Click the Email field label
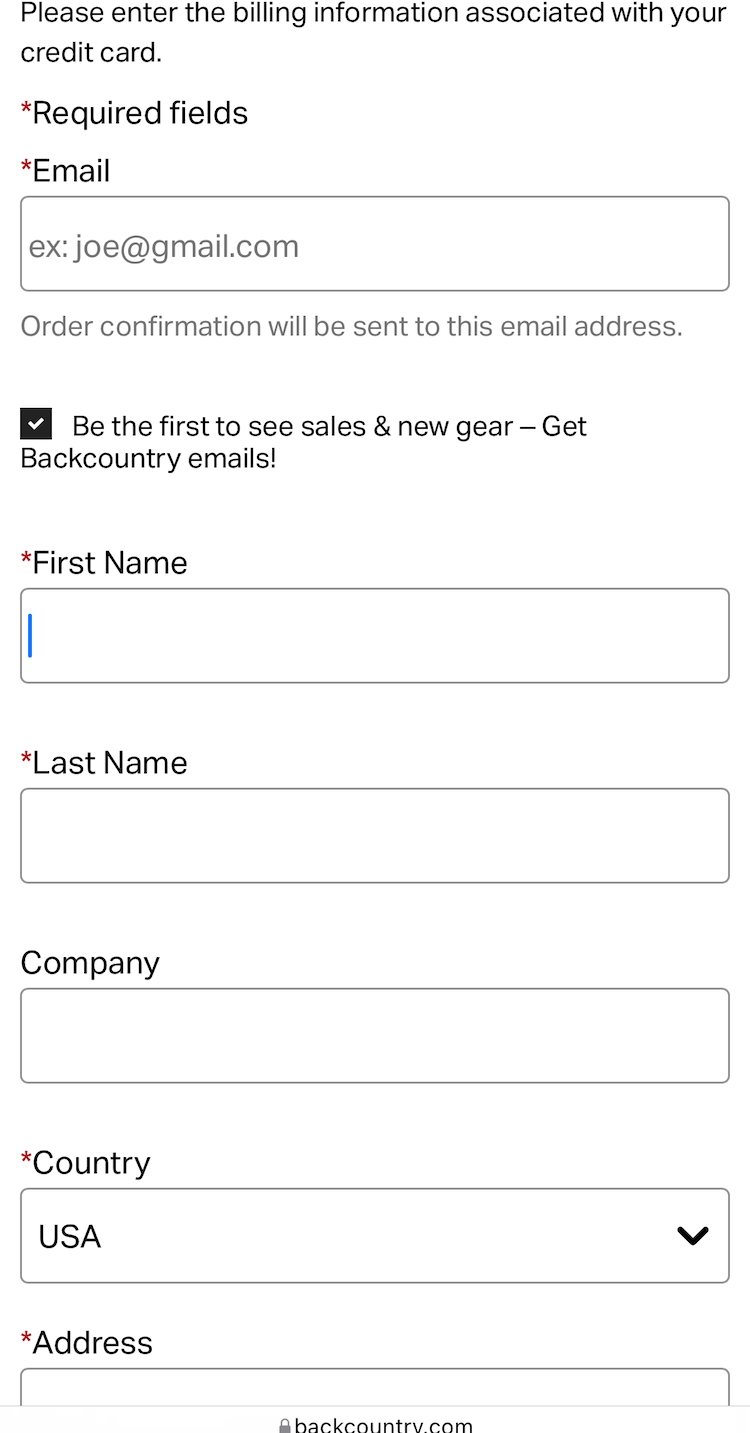This screenshot has height=1433, width=750. point(71,171)
